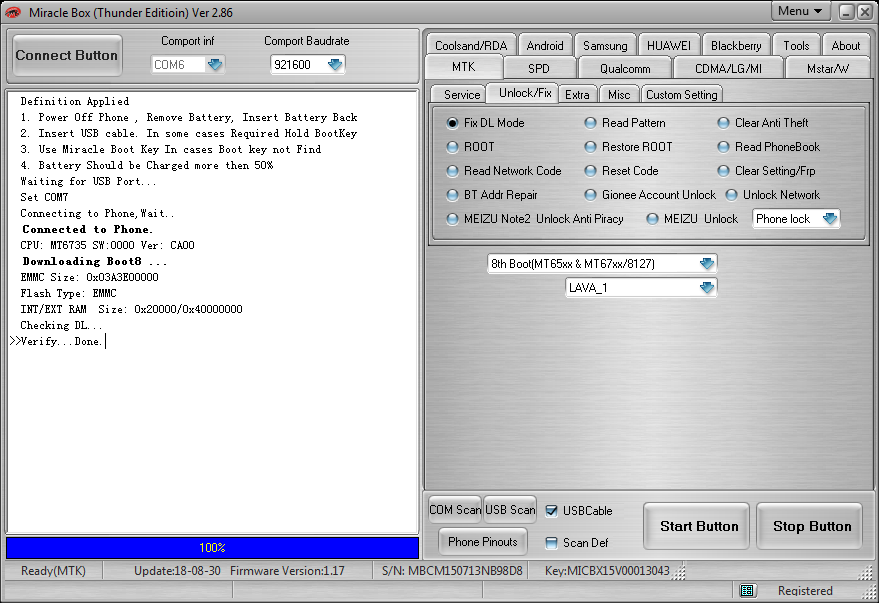Open the Mstar/W tab
Image resolution: width=879 pixels, height=603 pixels.
(x=828, y=68)
